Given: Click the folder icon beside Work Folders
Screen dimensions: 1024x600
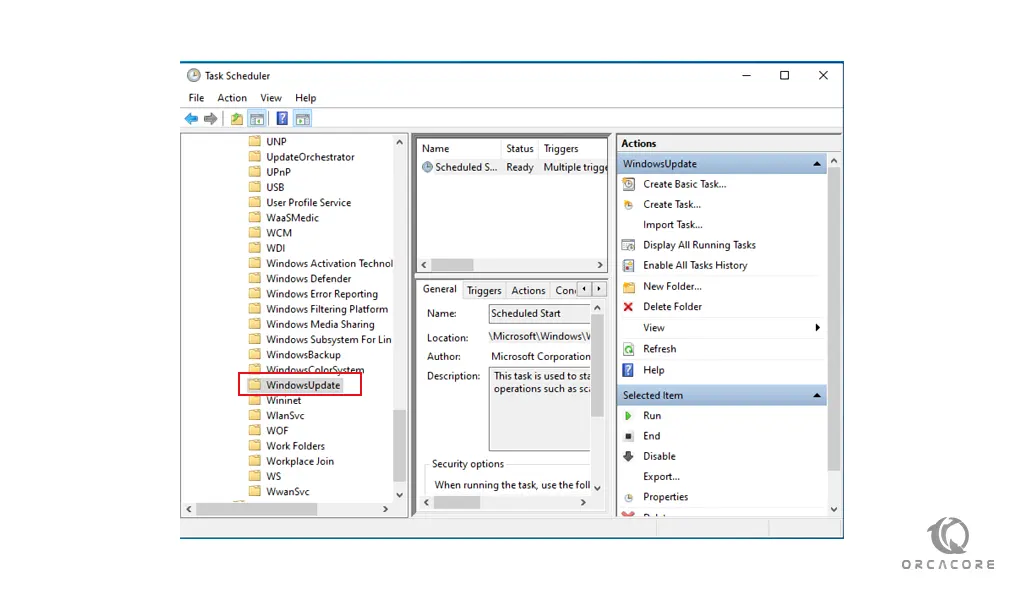Looking at the screenshot, I should point(255,446).
